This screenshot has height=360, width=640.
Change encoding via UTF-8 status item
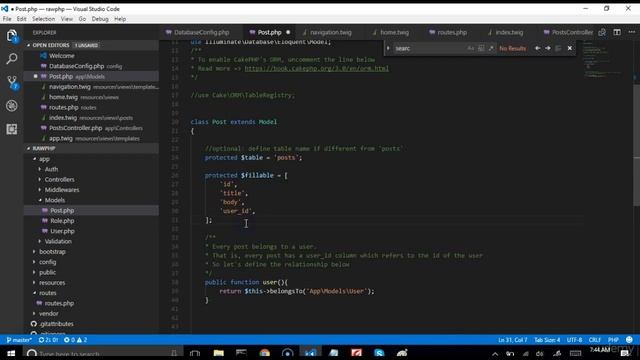pos(574,340)
